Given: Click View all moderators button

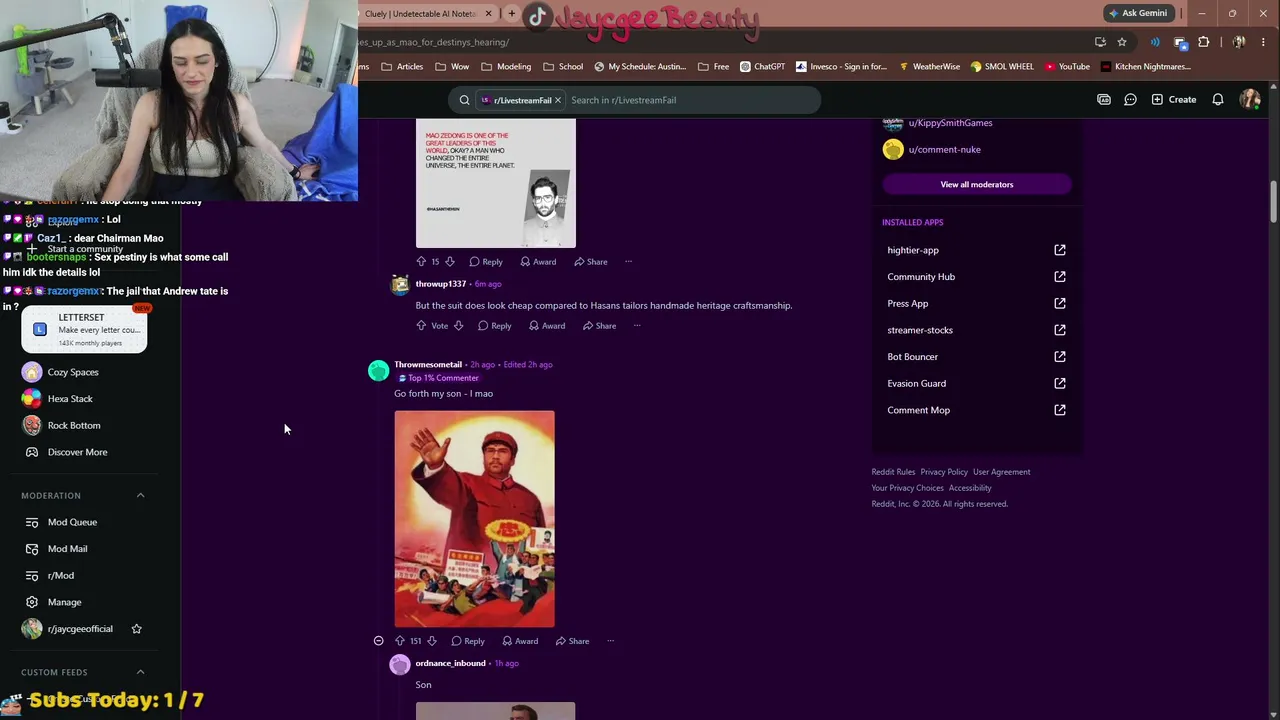Looking at the screenshot, I should [977, 184].
